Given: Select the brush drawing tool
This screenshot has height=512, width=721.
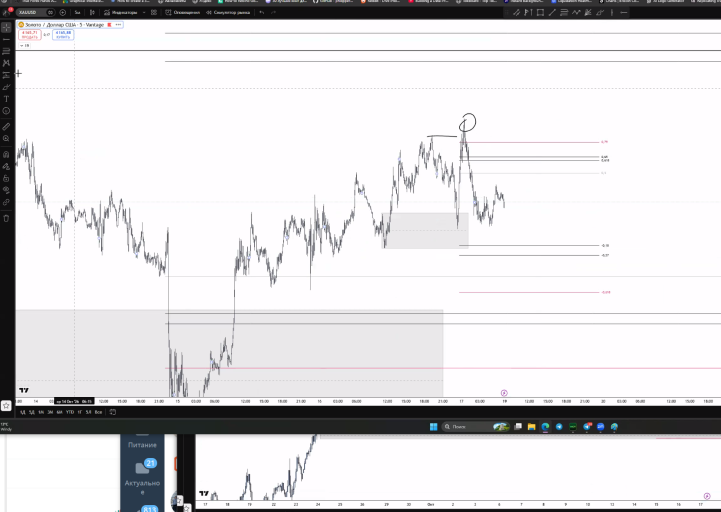Looking at the screenshot, I should [6, 87].
